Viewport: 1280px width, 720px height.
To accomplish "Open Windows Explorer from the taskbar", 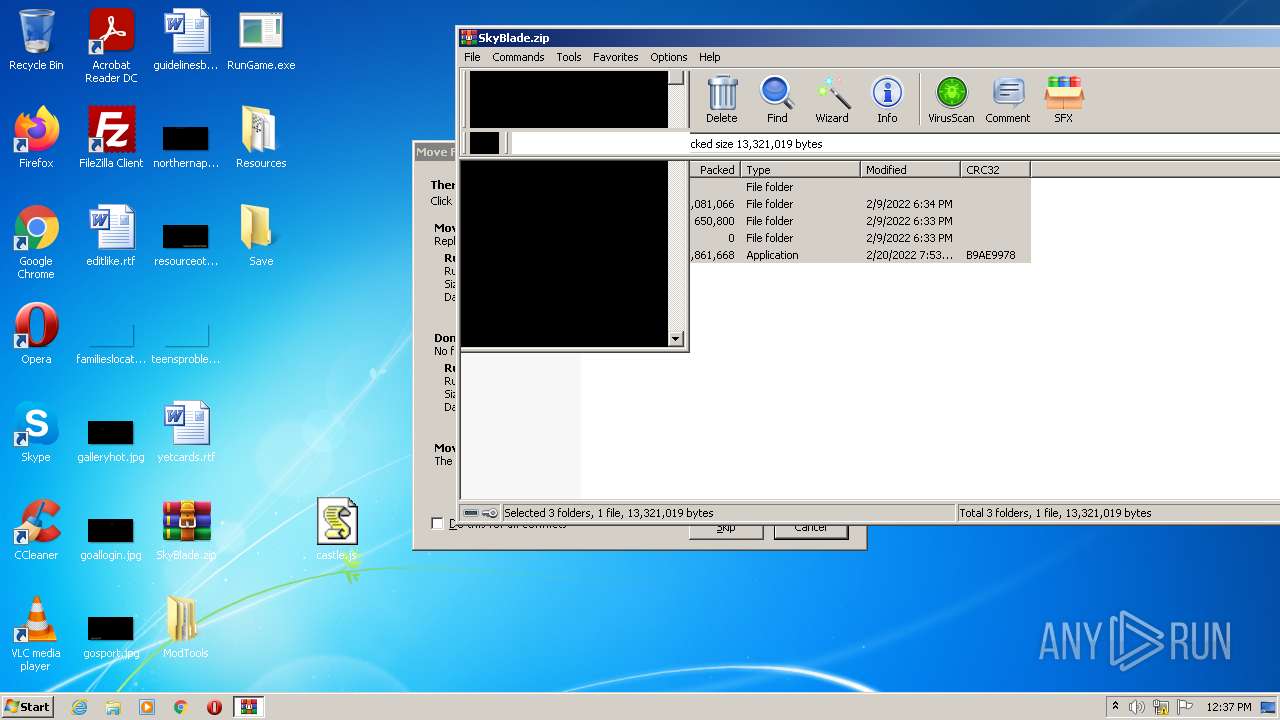I will tap(113, 707).
